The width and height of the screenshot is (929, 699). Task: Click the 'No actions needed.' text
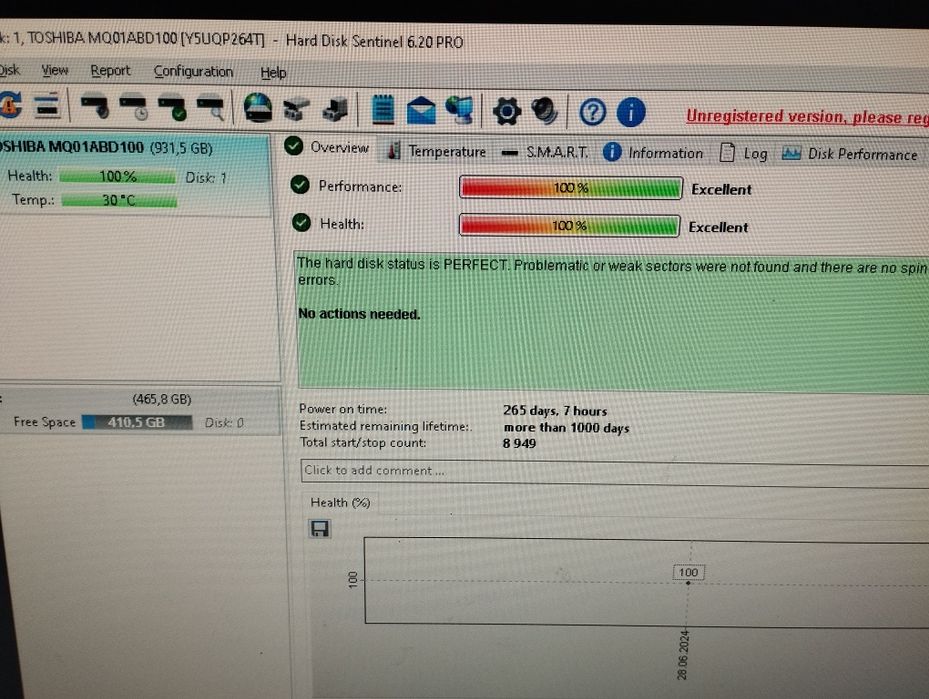click(x=359, y=314)
